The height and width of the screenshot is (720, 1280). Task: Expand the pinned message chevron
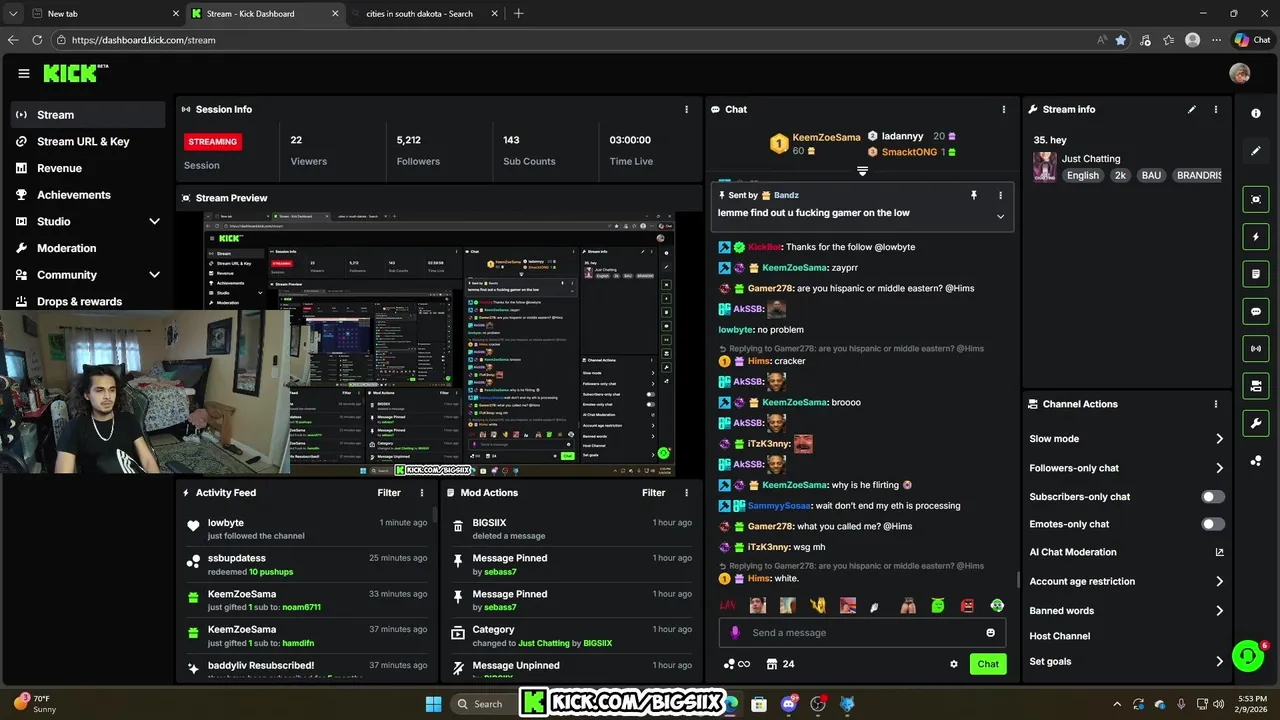pyautogui.click(x=1000, y=216)
